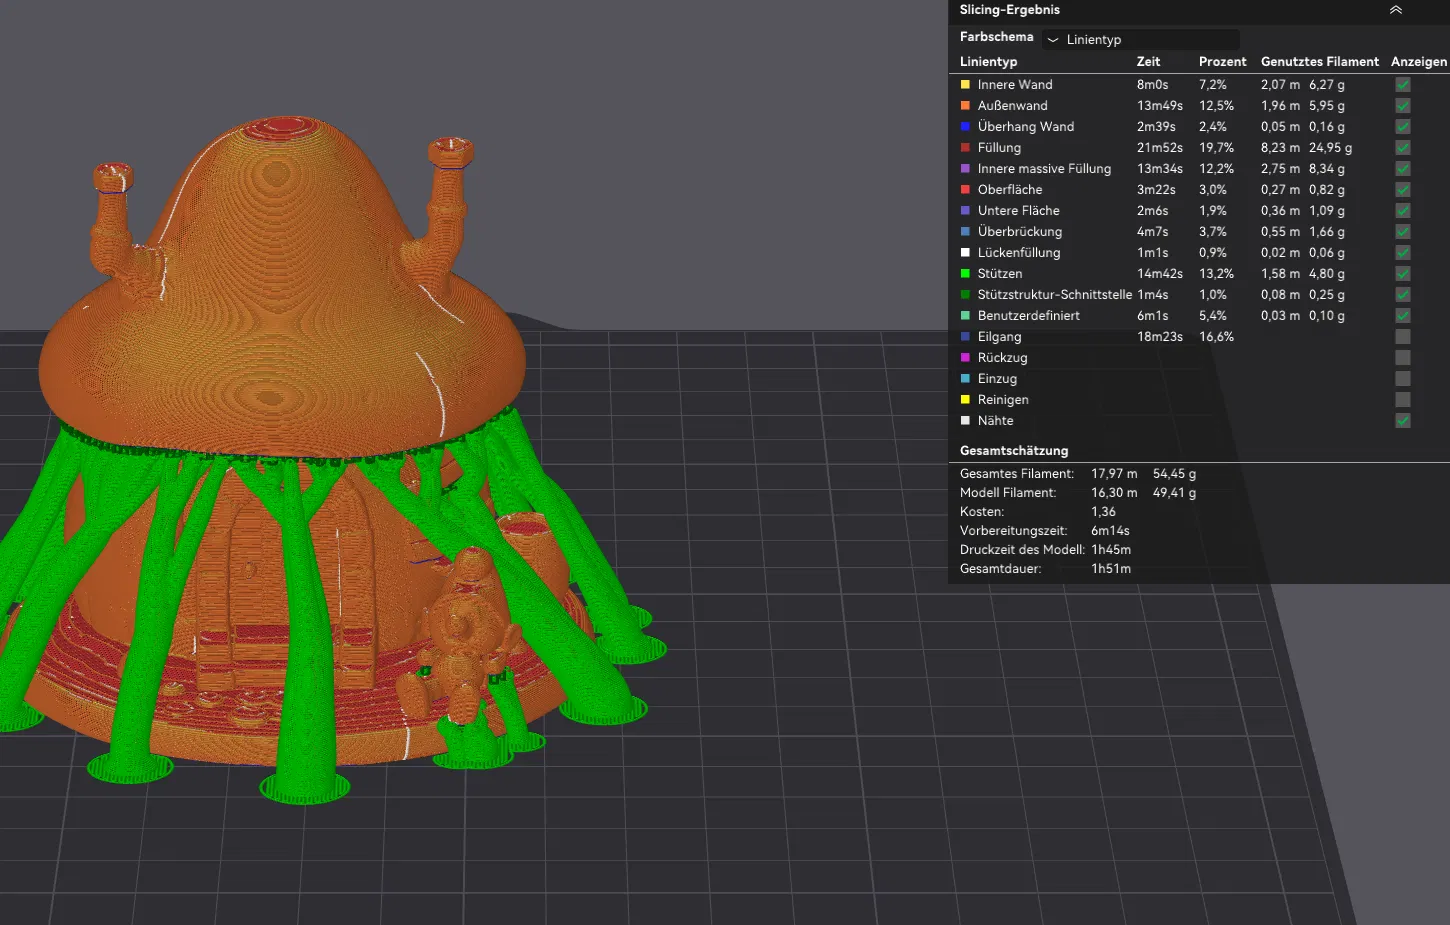The height and width of the screenshot is (925, 1450).
Task: Click the Prozent column header
Action: pyautogui.click(x=1222, y=62)
